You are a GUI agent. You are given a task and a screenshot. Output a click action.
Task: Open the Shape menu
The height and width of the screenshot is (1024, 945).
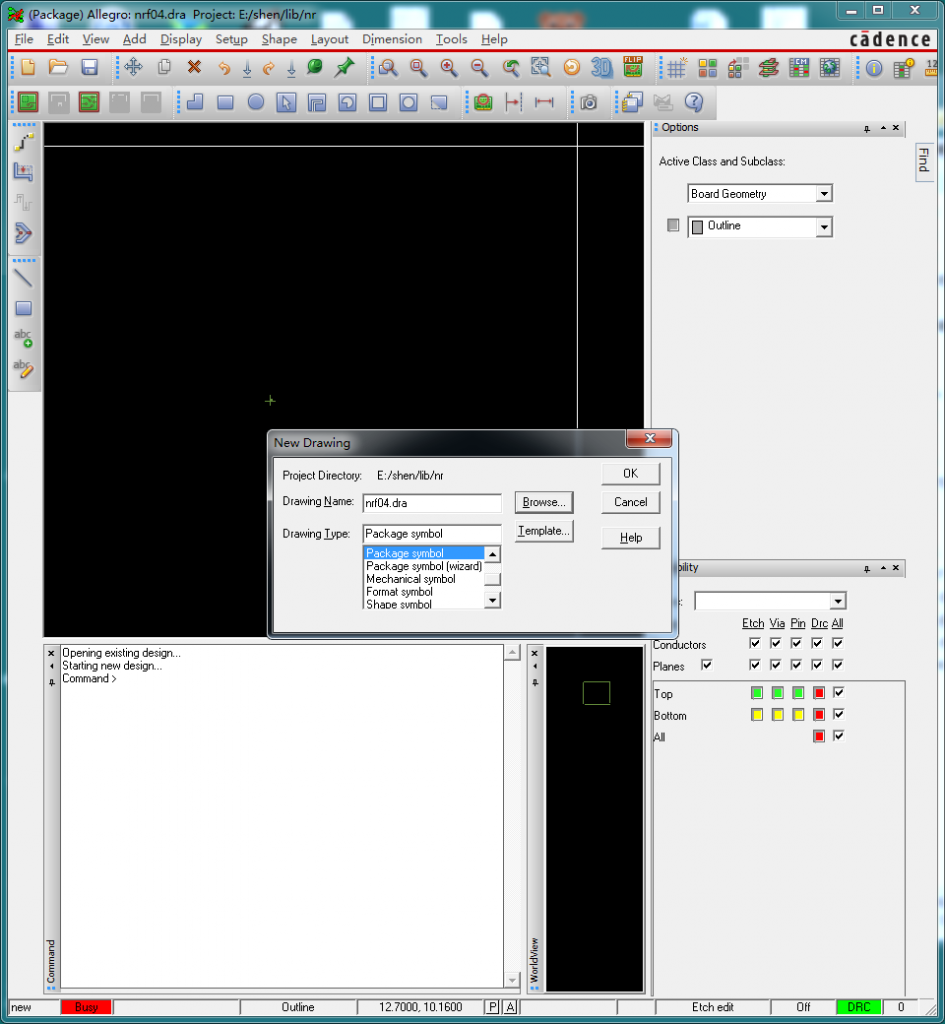tap(279, 39)
